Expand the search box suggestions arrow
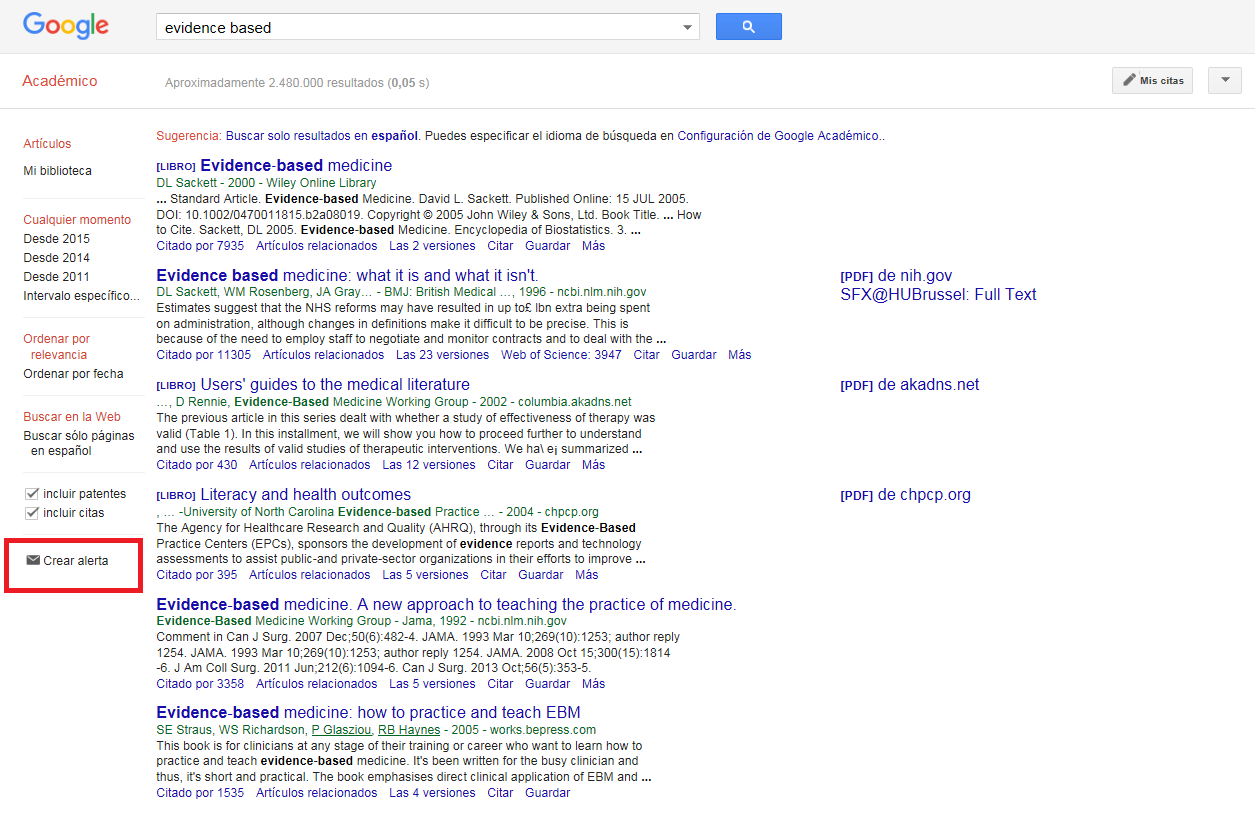 pos(687,28)
